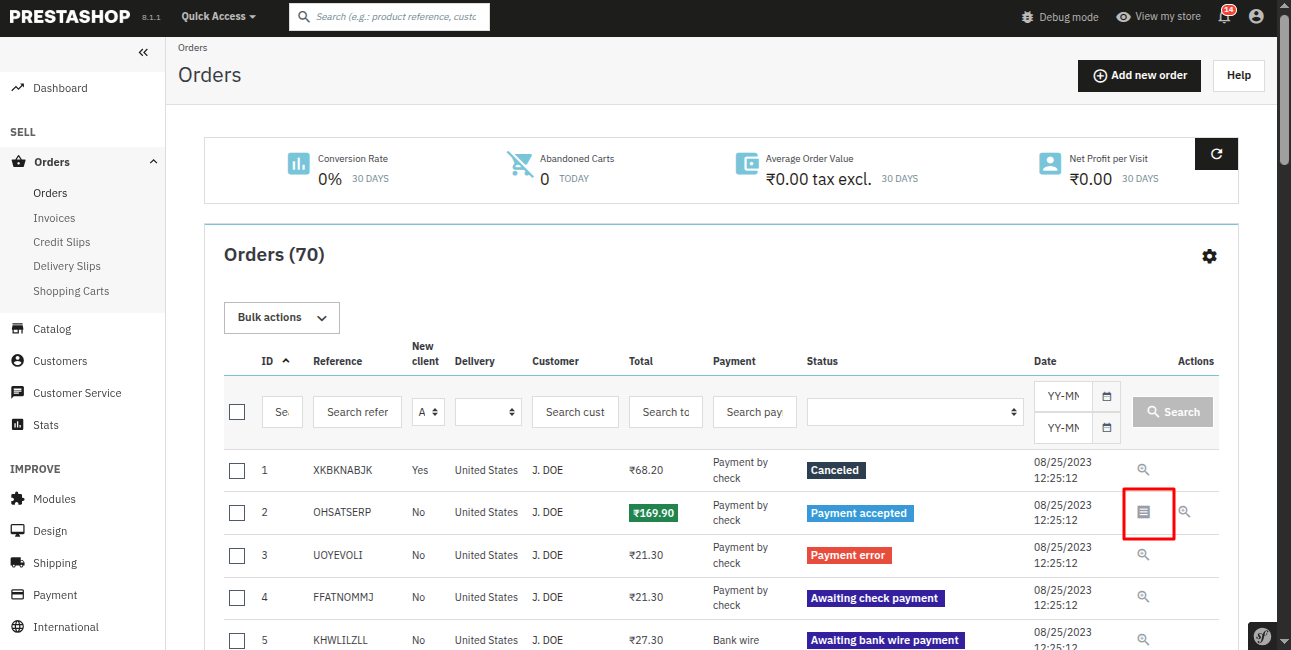Screen dimensions: 1291x650
Task: Open date-to calendar icon
Action: pyautogui.click(x=1106, y=427)
